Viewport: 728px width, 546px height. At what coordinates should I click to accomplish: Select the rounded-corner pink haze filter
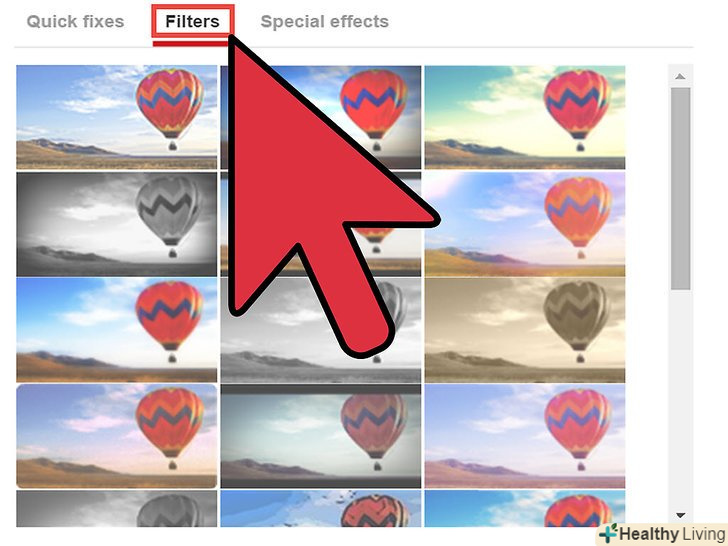117,436
